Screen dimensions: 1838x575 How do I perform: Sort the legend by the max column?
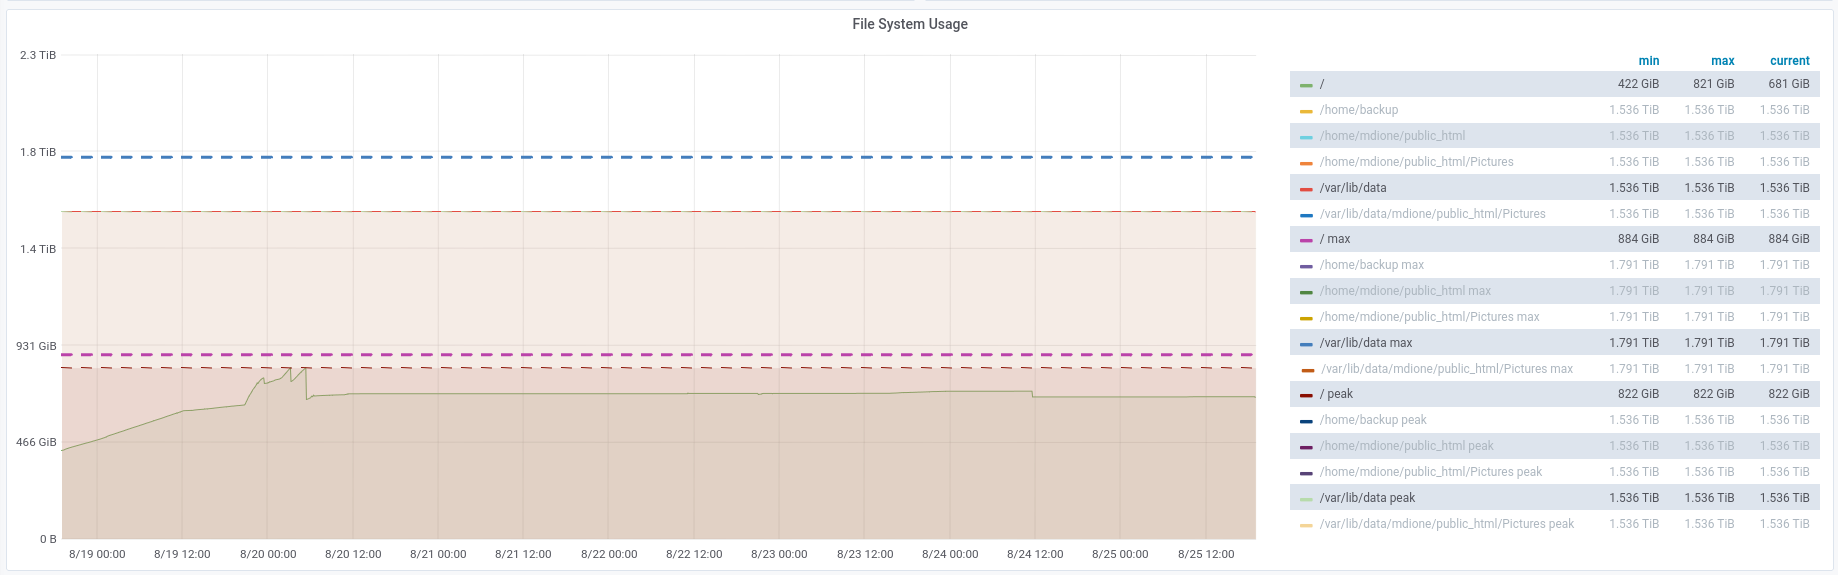1722,61
